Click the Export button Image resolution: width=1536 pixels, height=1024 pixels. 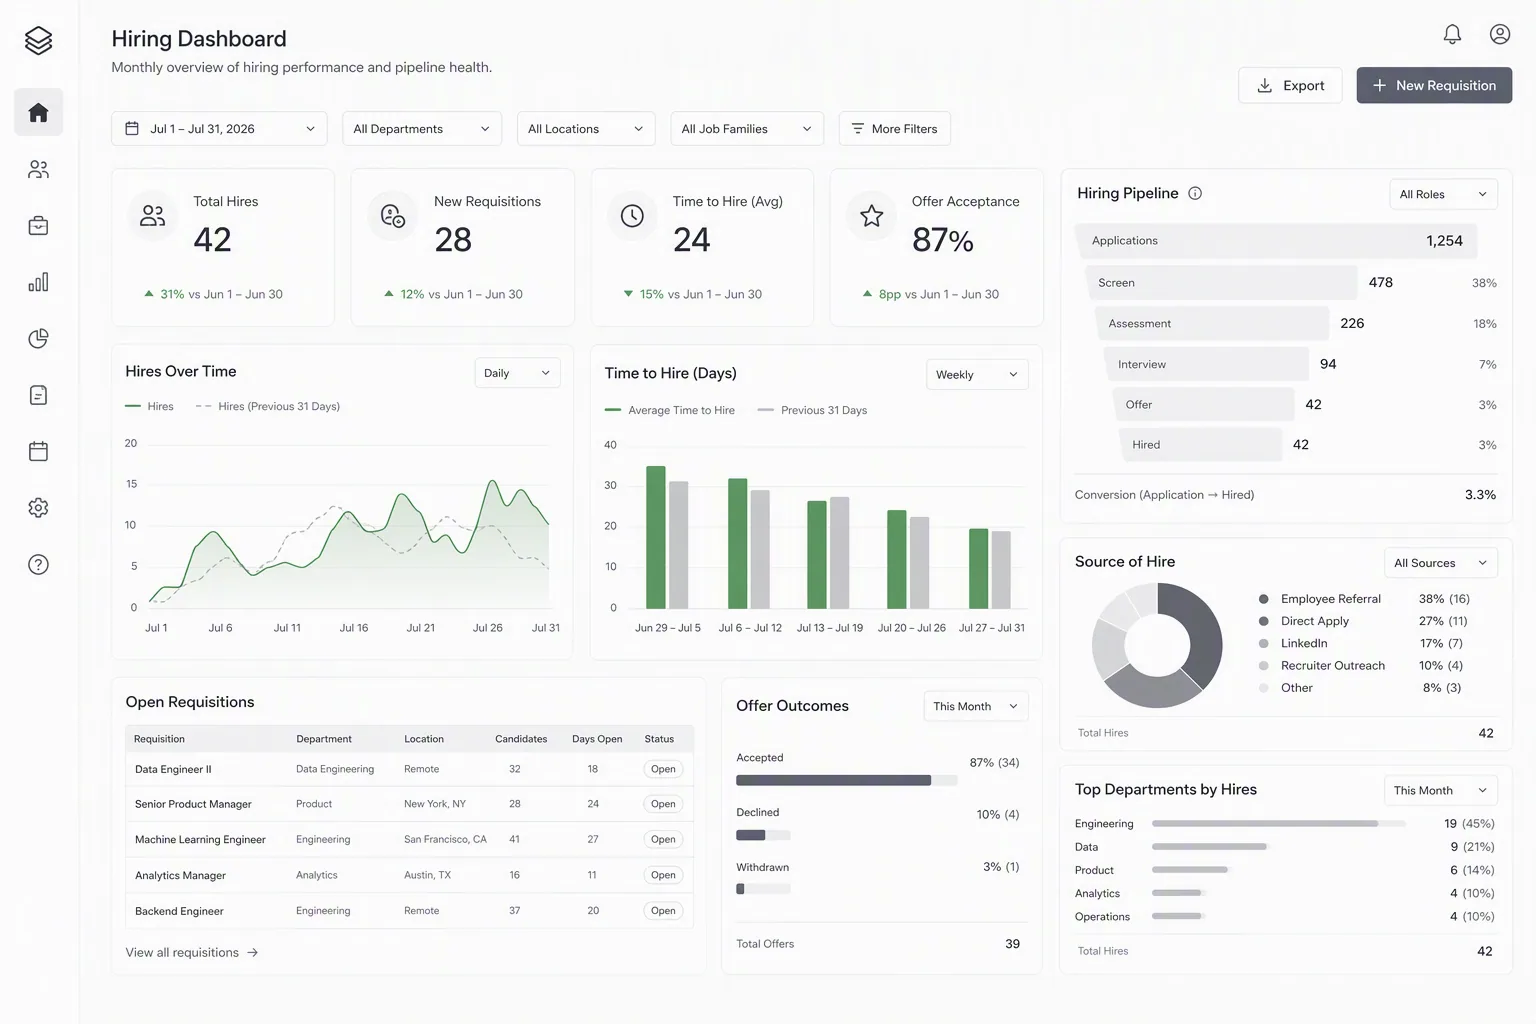[x=1290, y=86]
